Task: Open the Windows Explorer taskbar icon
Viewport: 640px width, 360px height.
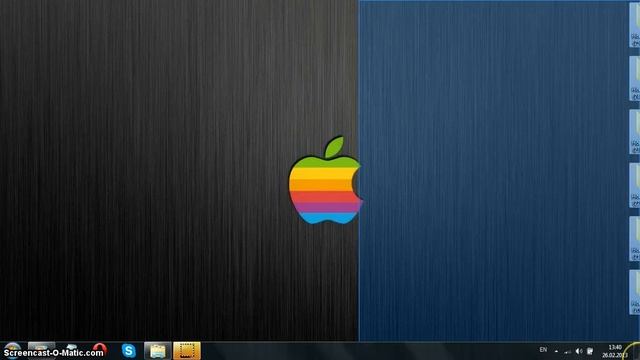Action: (158, 351)
